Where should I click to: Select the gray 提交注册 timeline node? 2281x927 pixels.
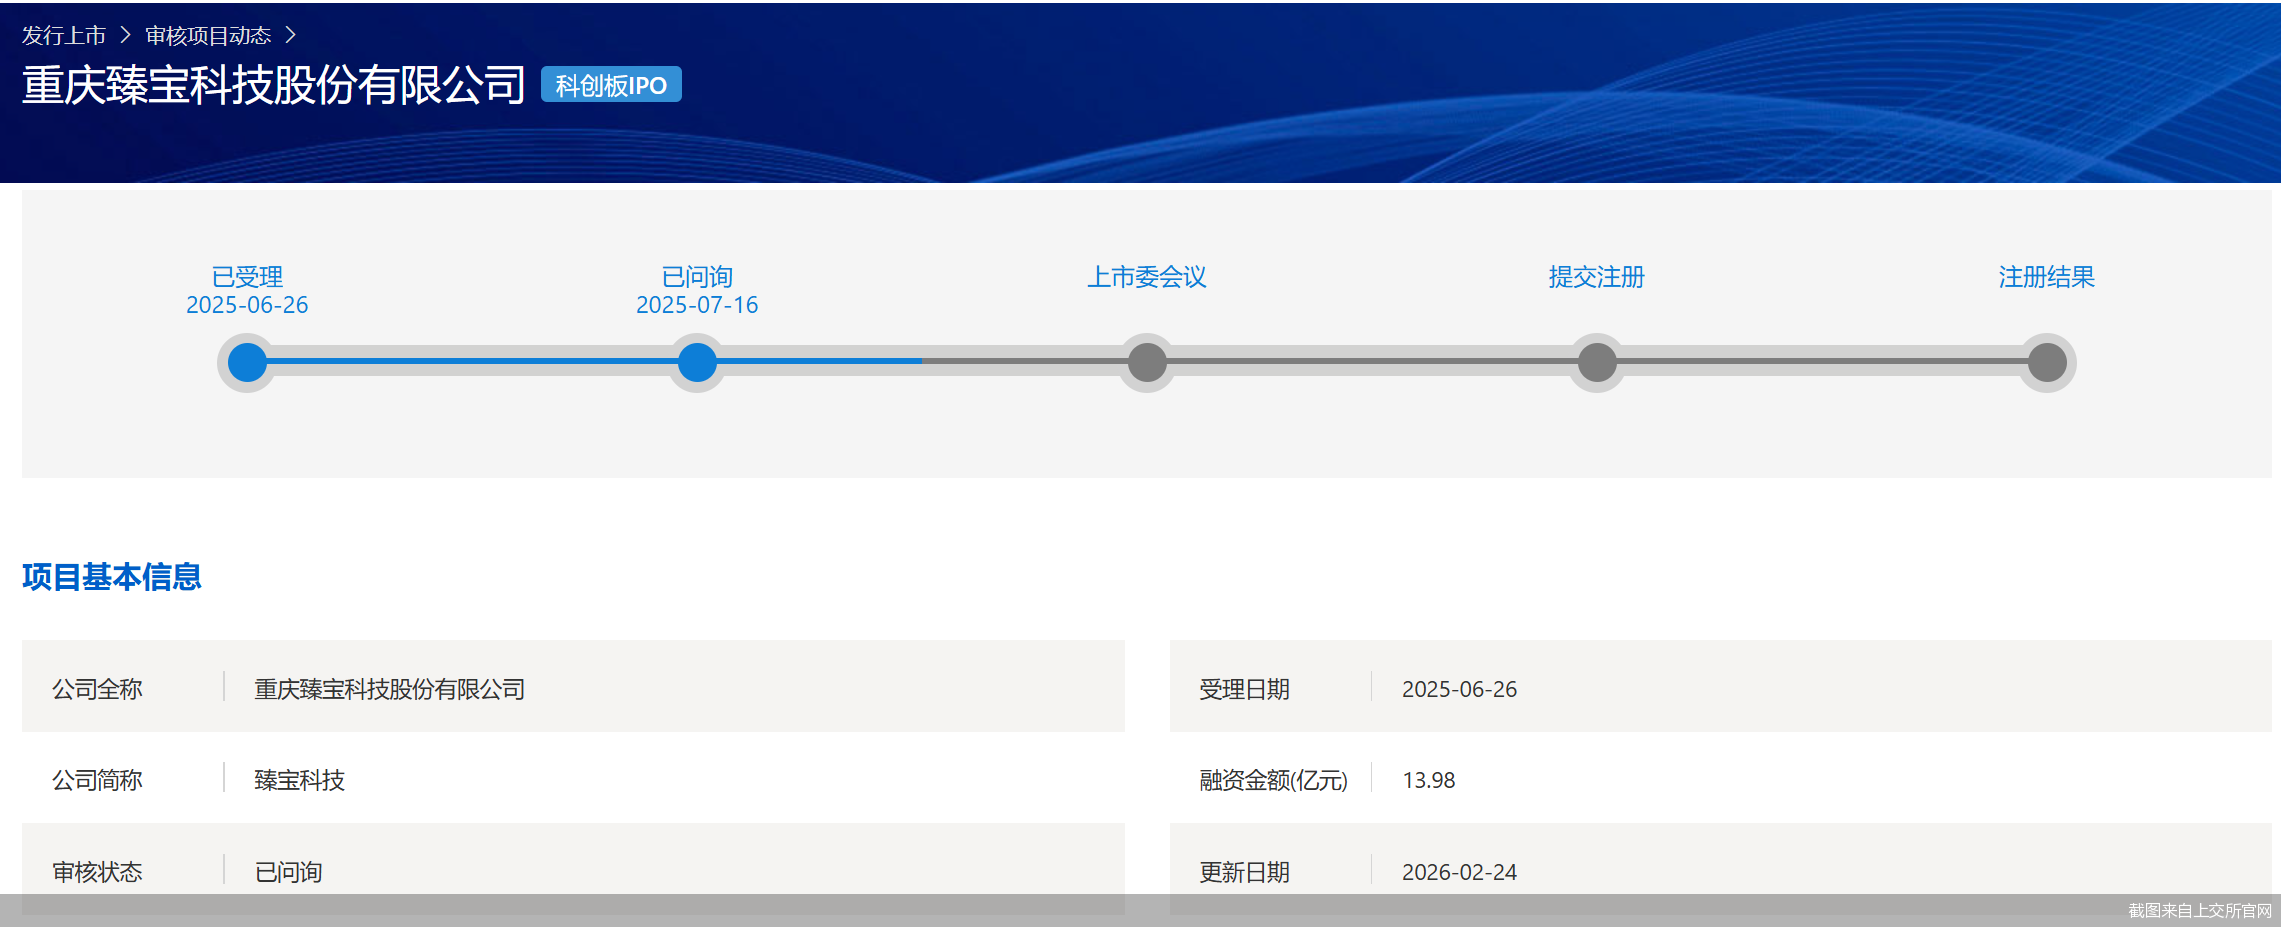1597,362
